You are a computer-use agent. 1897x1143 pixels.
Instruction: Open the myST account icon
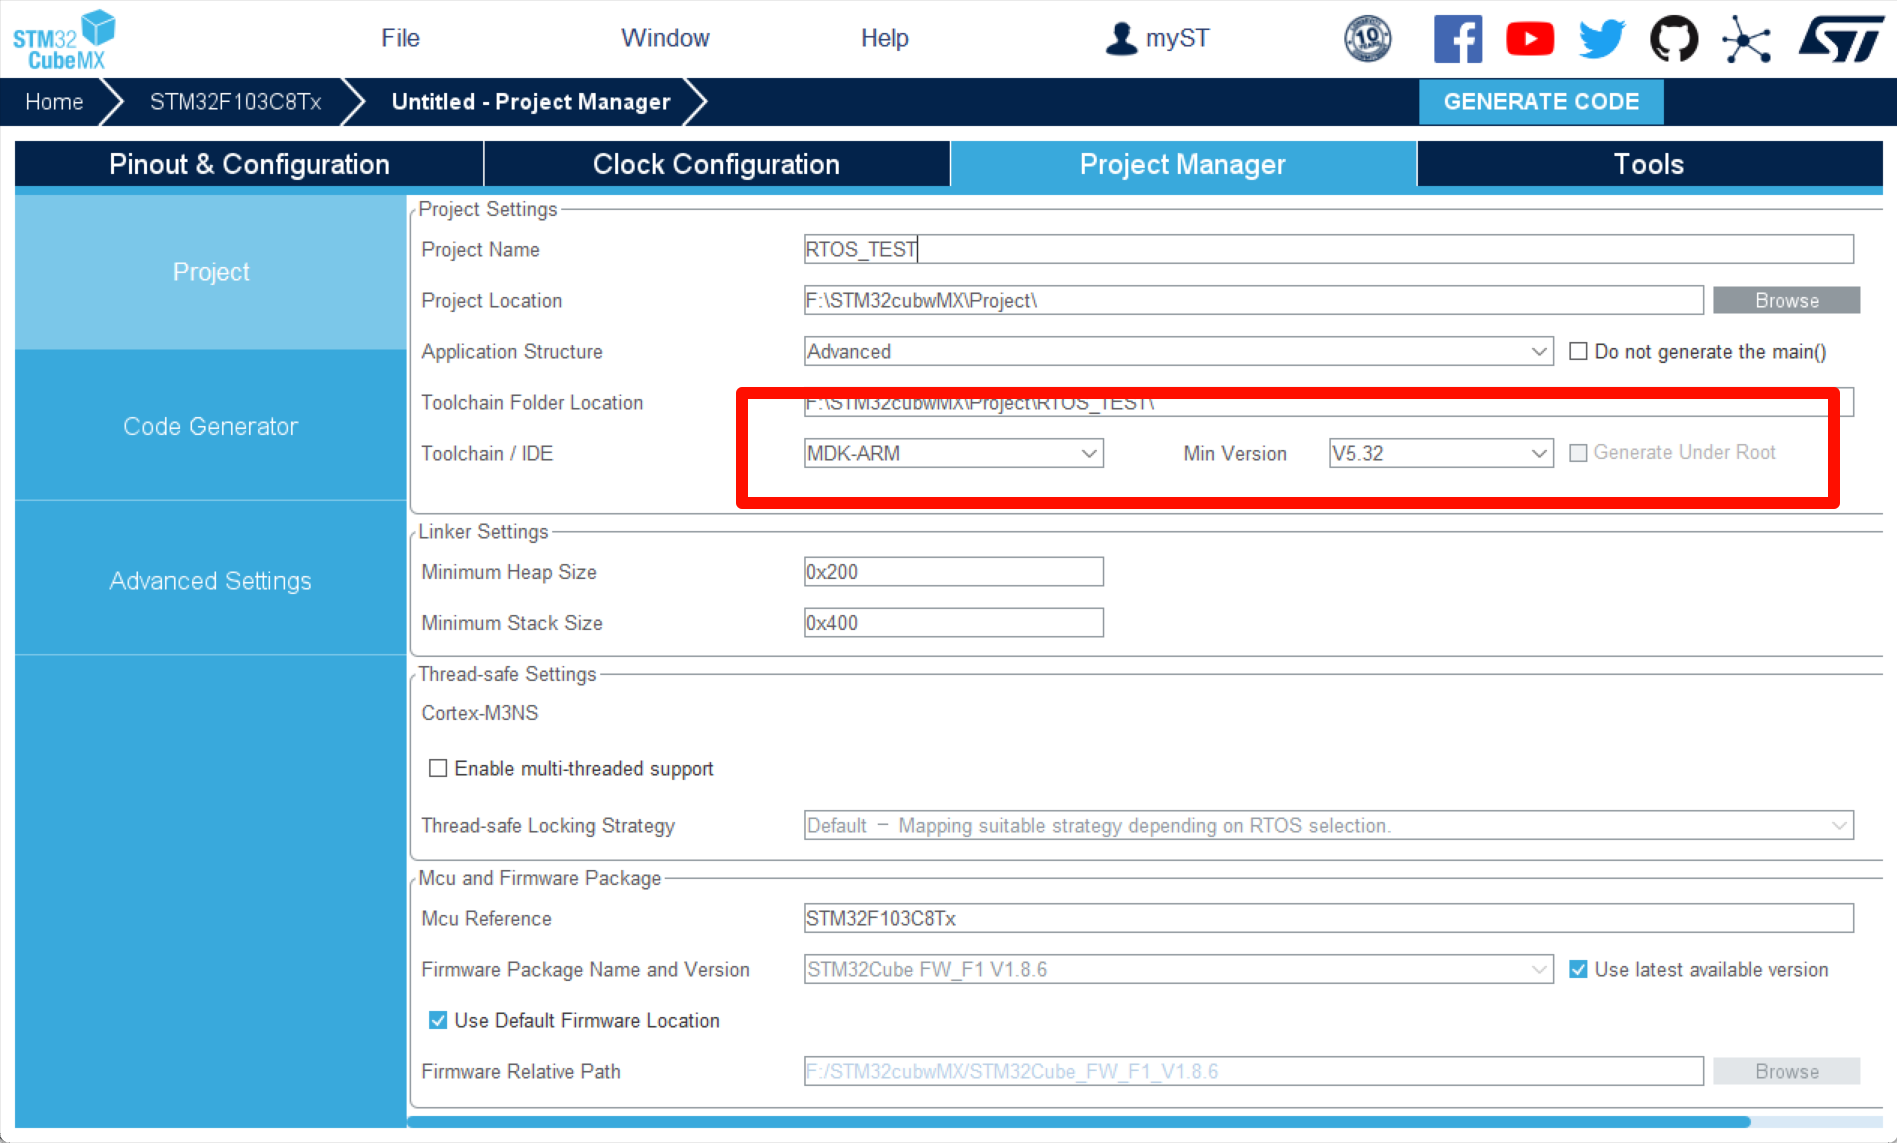(x=1121, y=39)
